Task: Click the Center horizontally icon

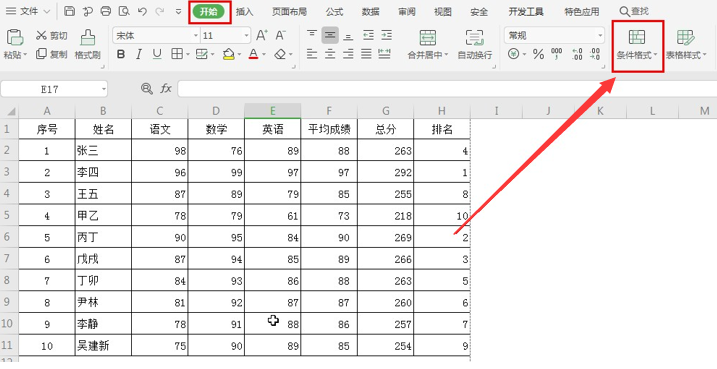Action: [330, 54]
